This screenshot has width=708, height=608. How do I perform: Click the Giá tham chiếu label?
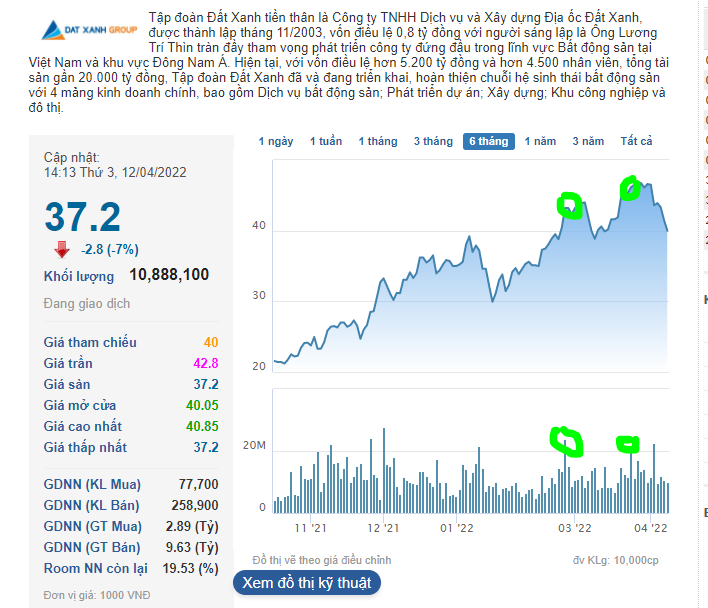coord(90,342)
